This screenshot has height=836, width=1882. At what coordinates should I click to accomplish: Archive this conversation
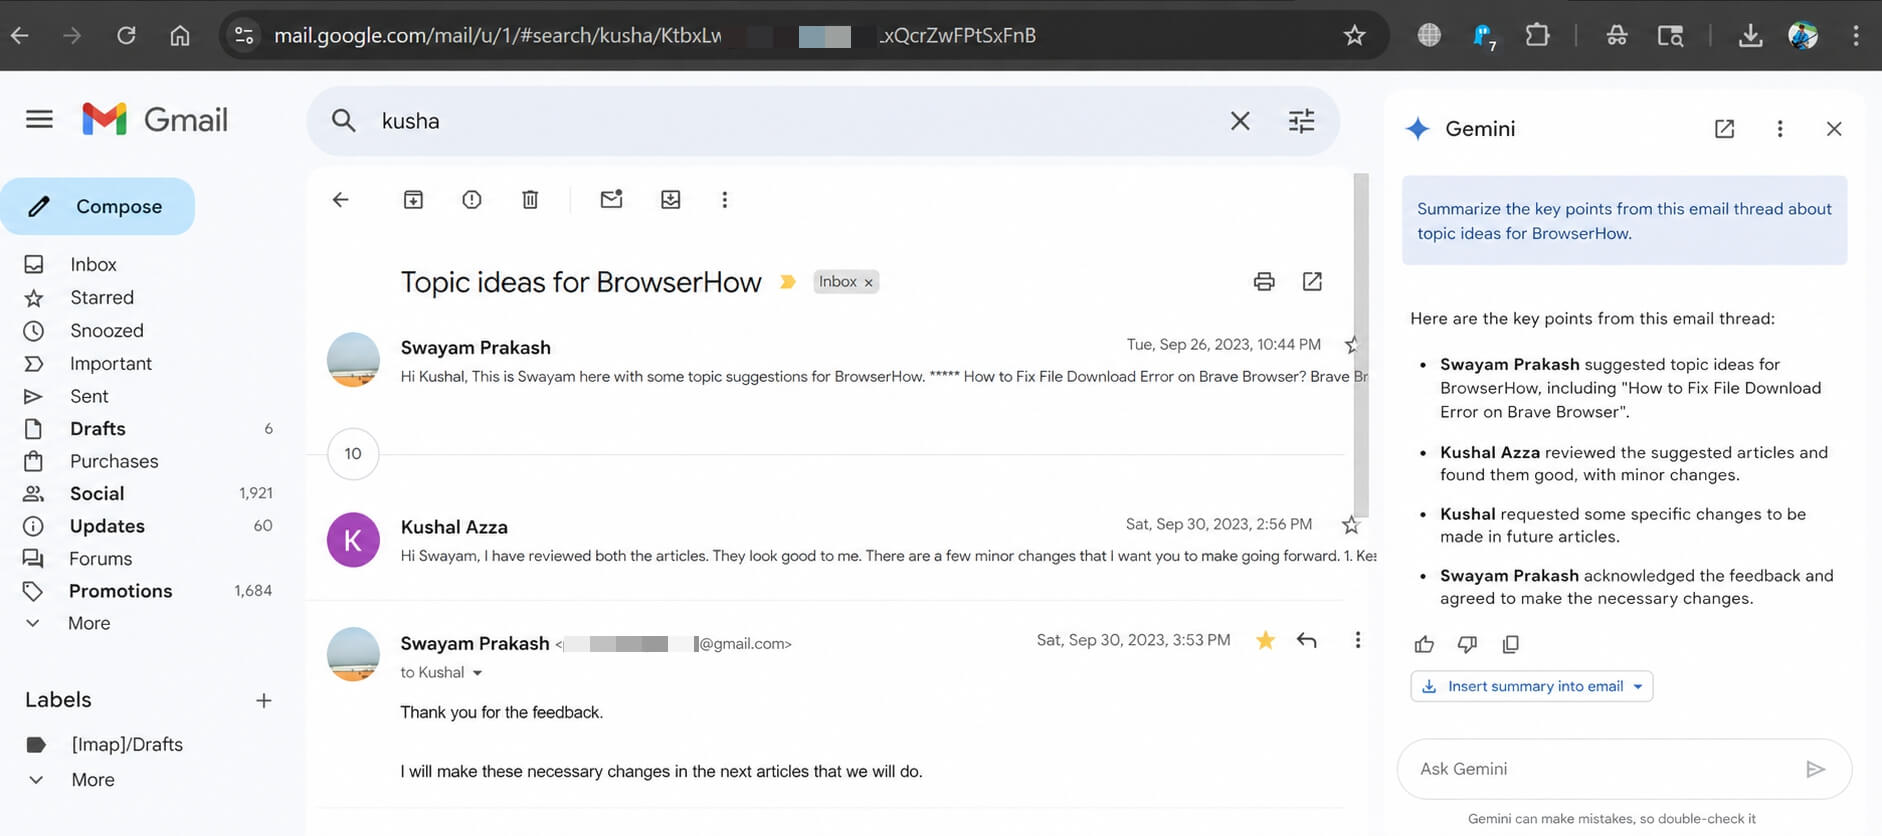413,200
